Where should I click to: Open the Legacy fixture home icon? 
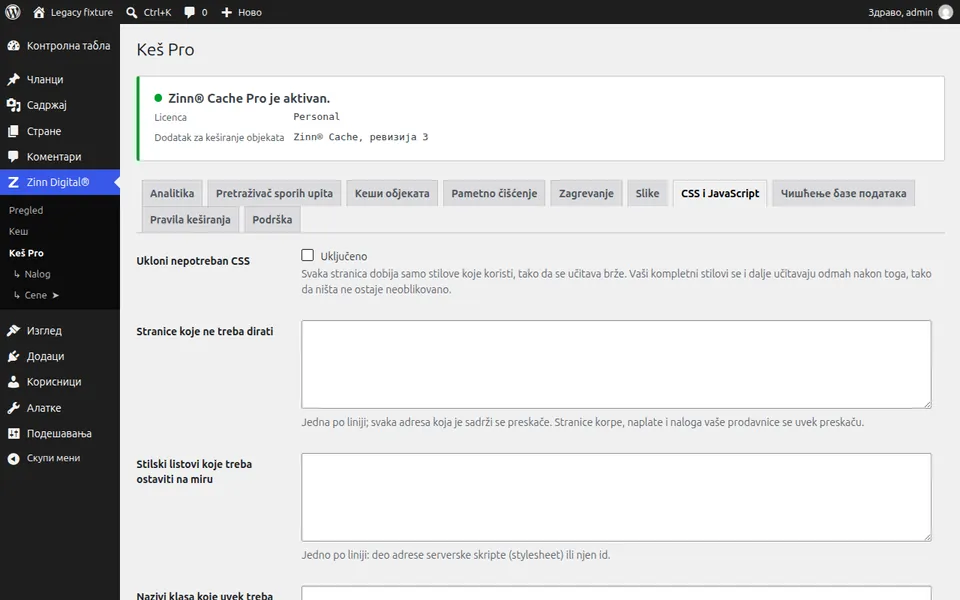click(x=39, y=12)
